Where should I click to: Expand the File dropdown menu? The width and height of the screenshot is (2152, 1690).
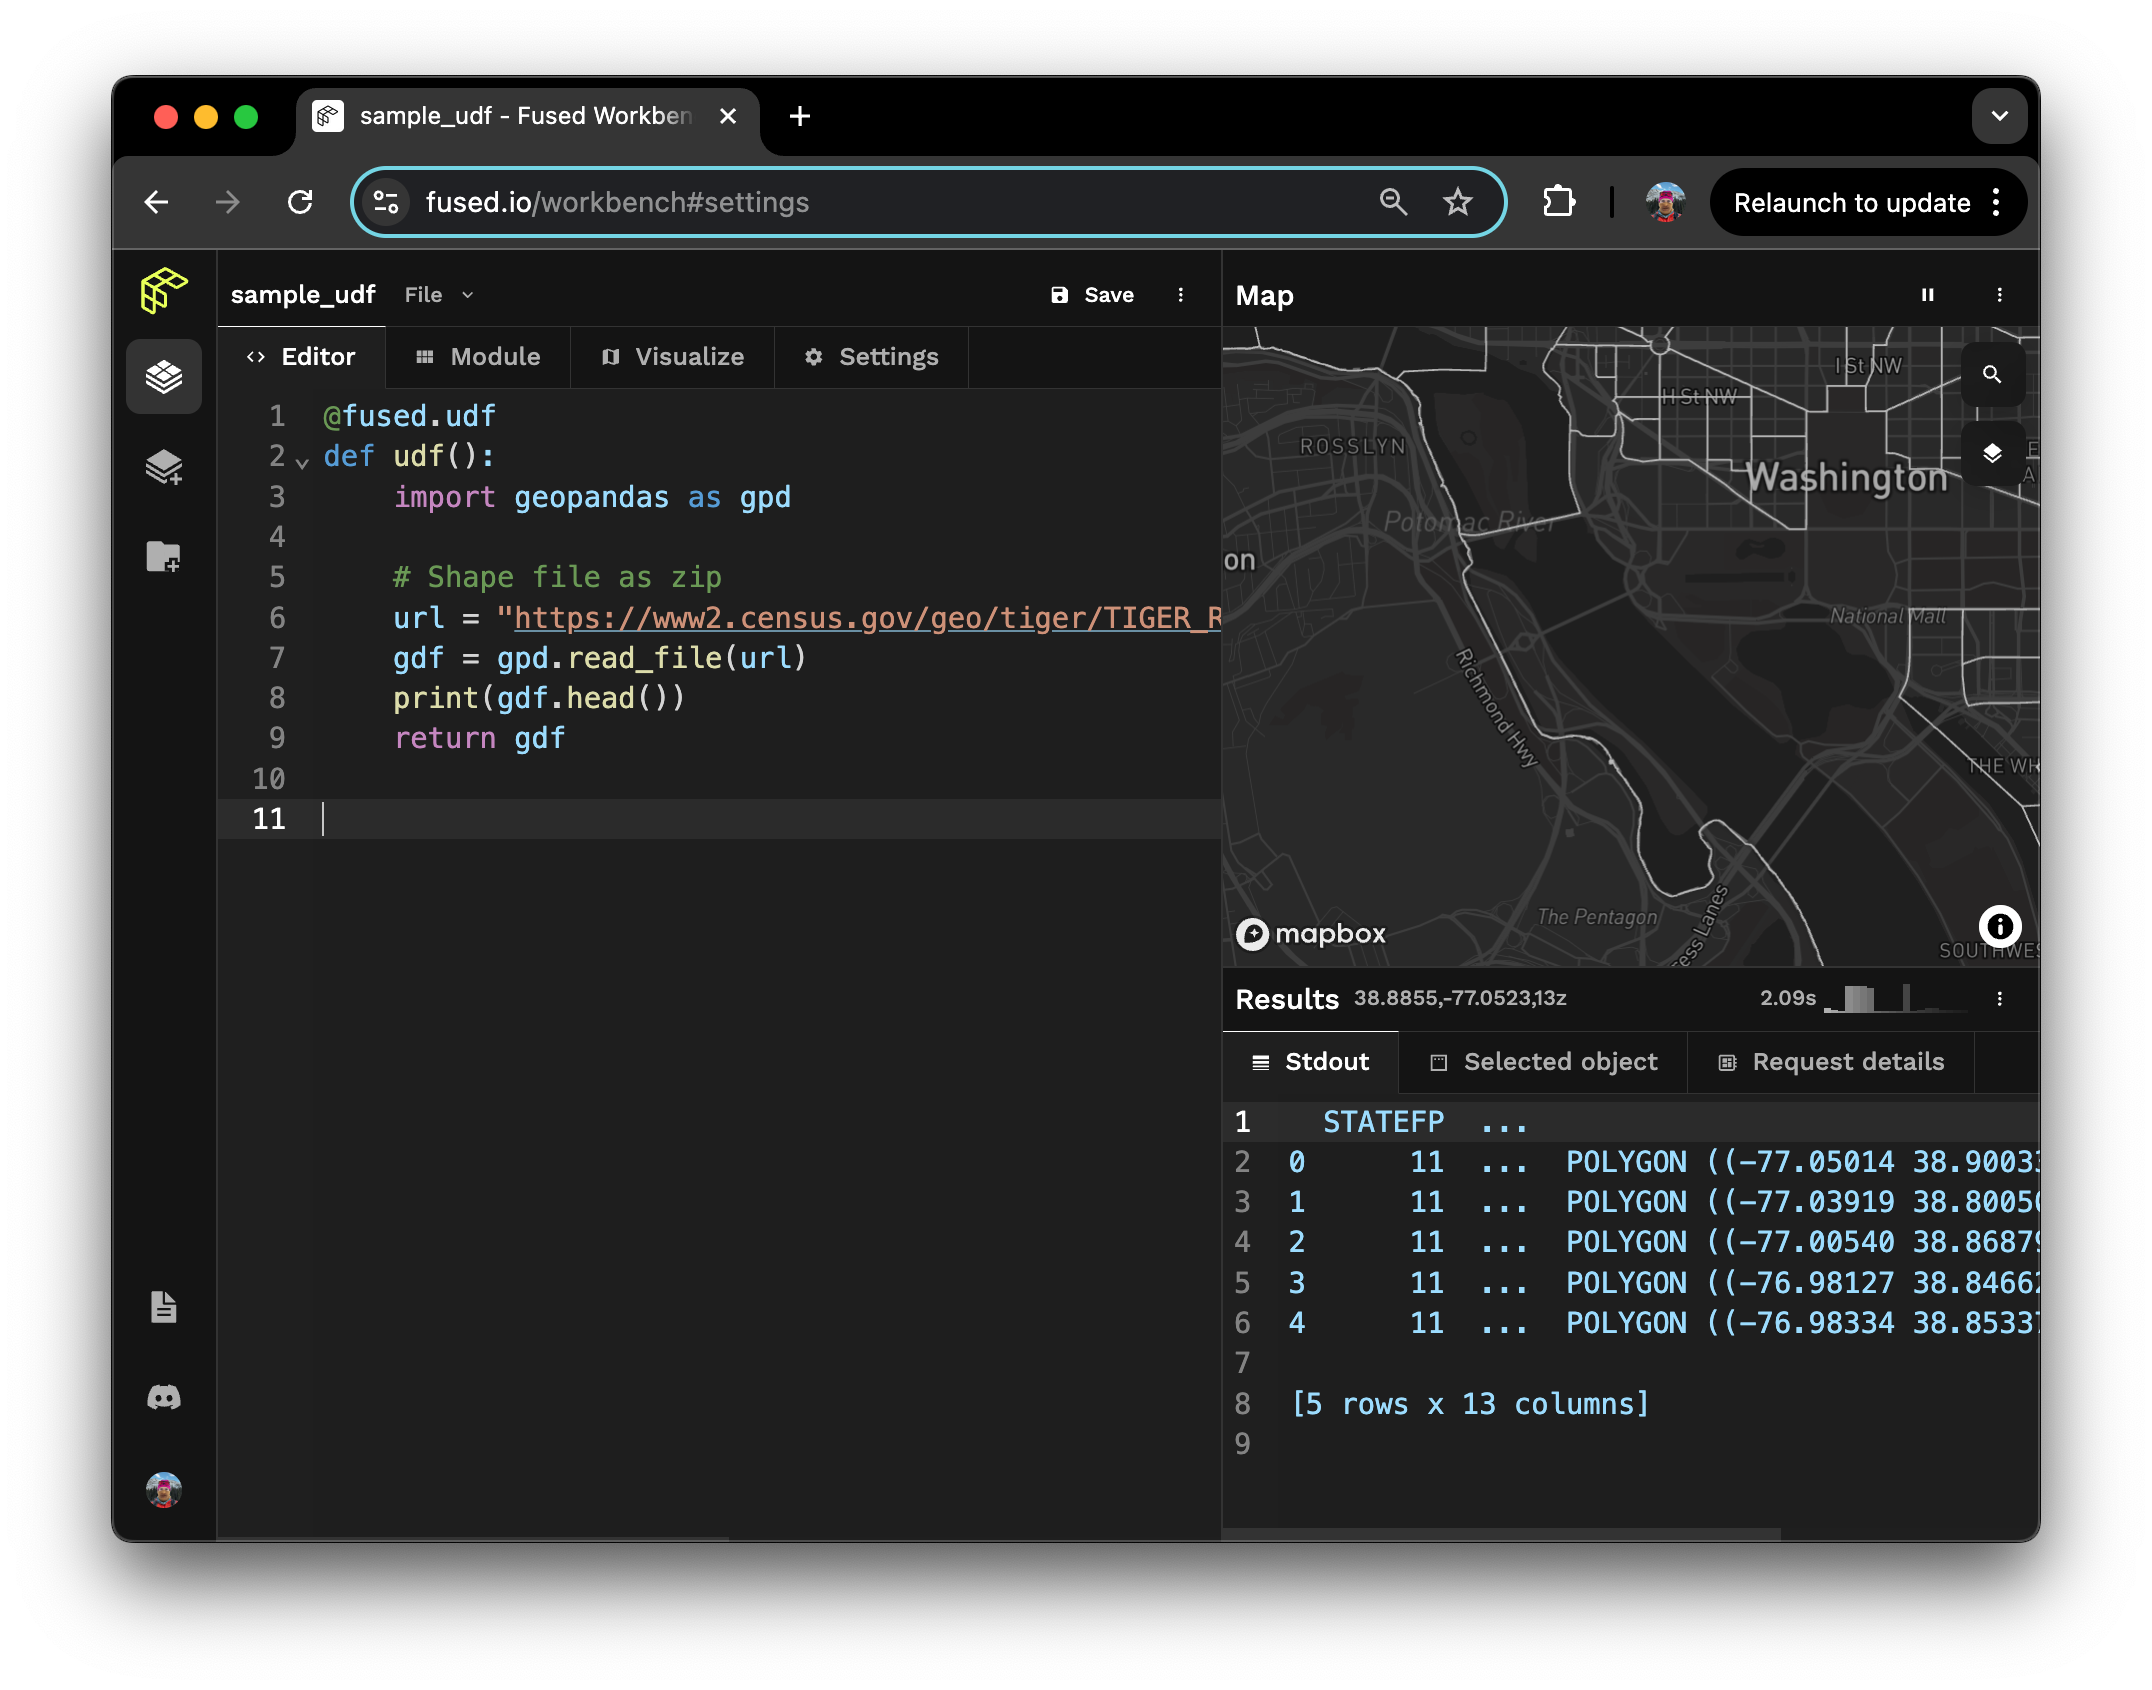(x=438, y=295)
